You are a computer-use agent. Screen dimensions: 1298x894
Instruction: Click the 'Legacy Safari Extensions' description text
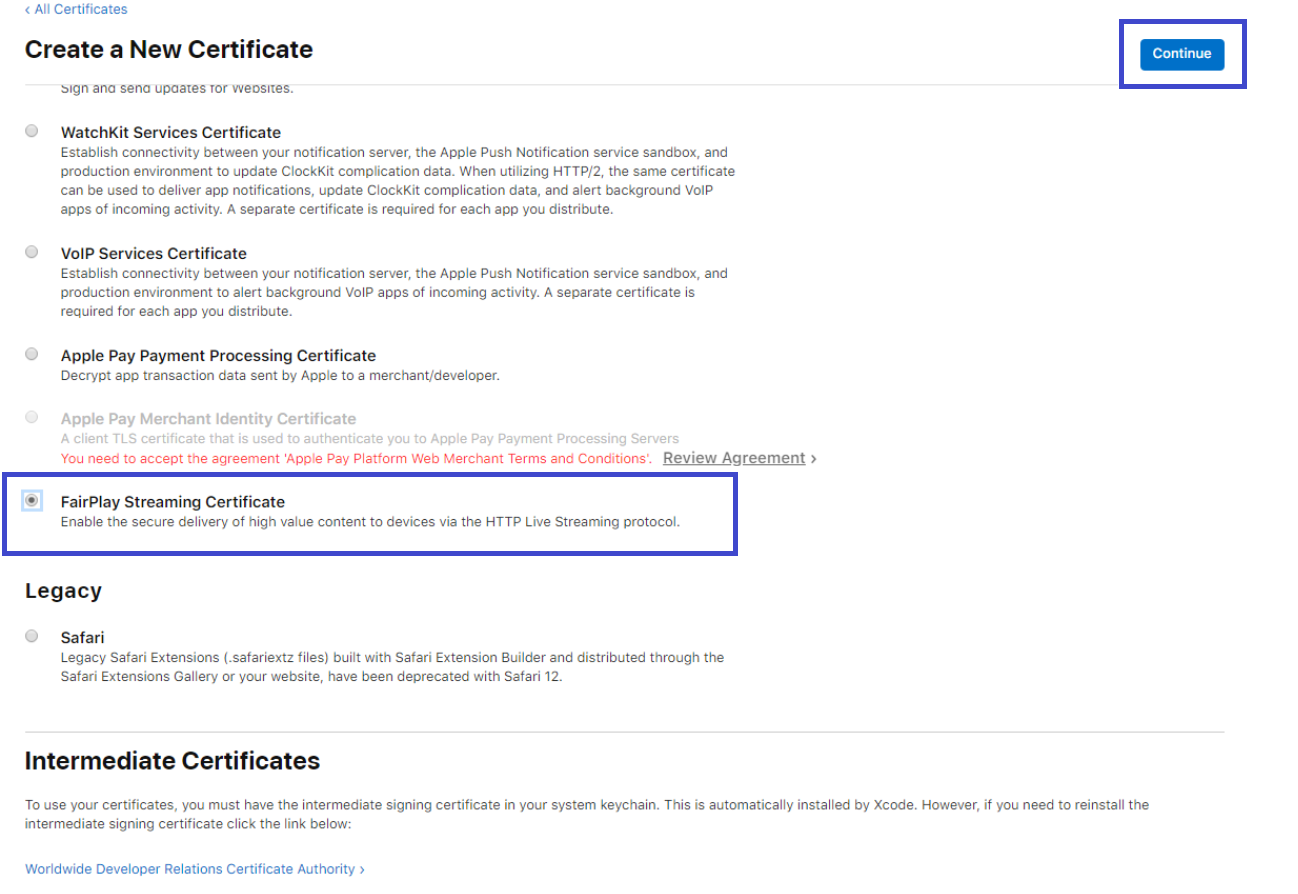click(x=393, y=667)
